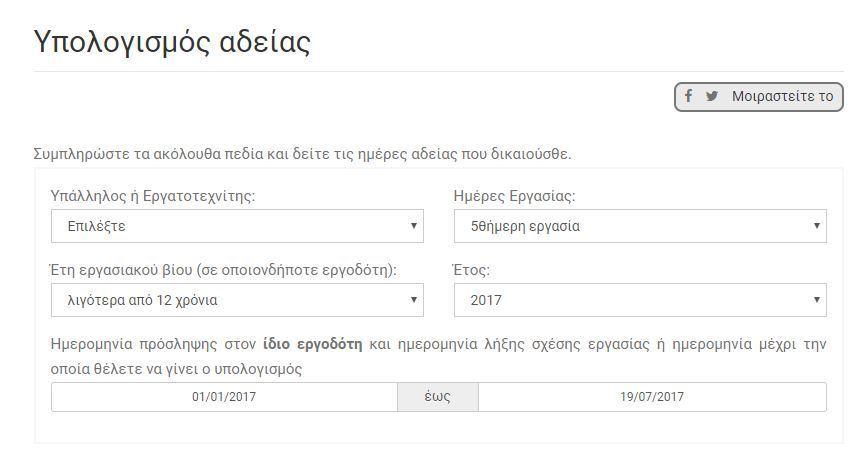Click the Ημέρες Εργασίας label
The image size is (864, 472).
[x=515, y=196]
